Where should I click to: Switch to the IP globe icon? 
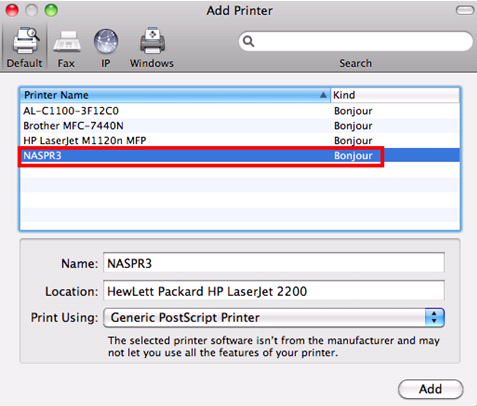(106, 41)
